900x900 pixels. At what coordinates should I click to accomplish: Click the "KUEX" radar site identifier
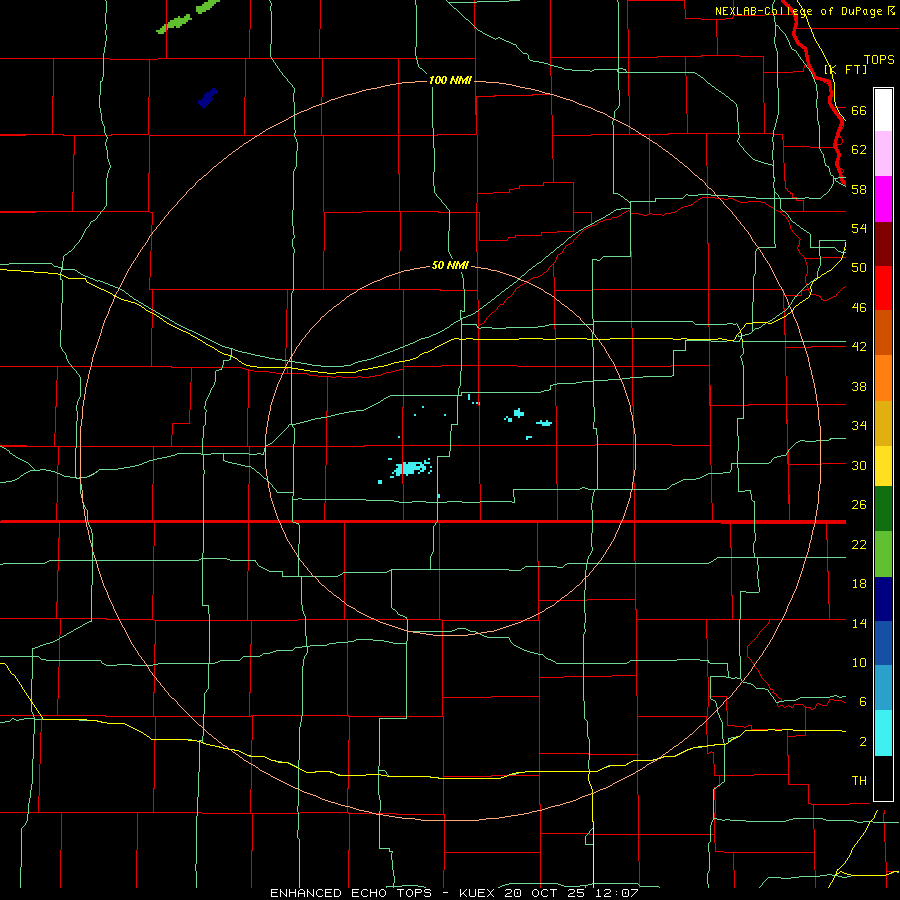pos(476,893)
